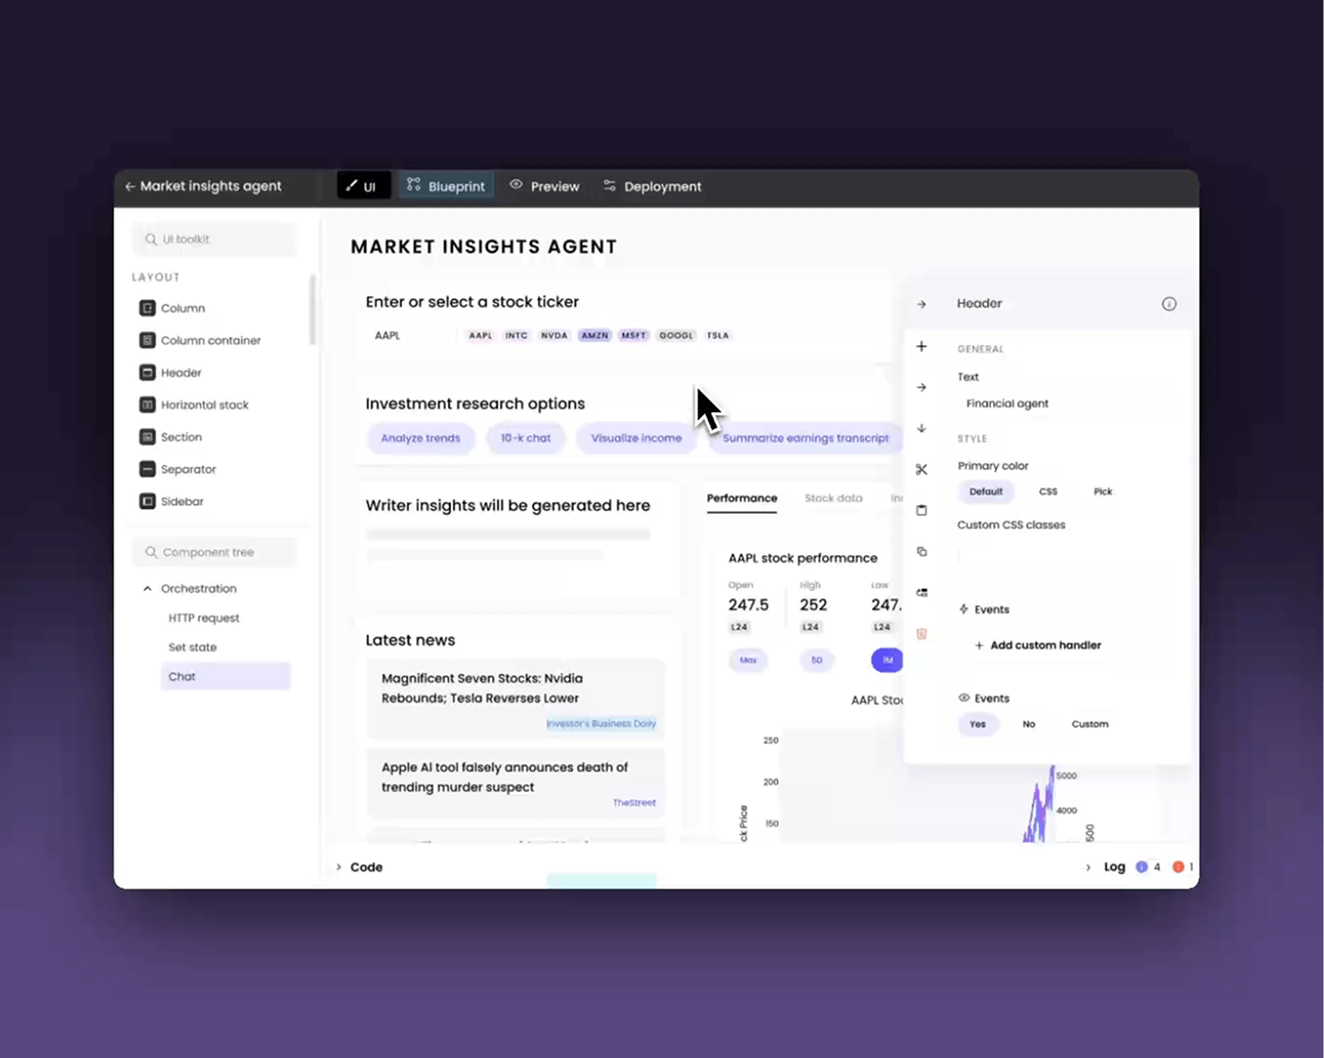Click the Add custom handler button
The image size is (1324, 1058).
pos(1037,645)
